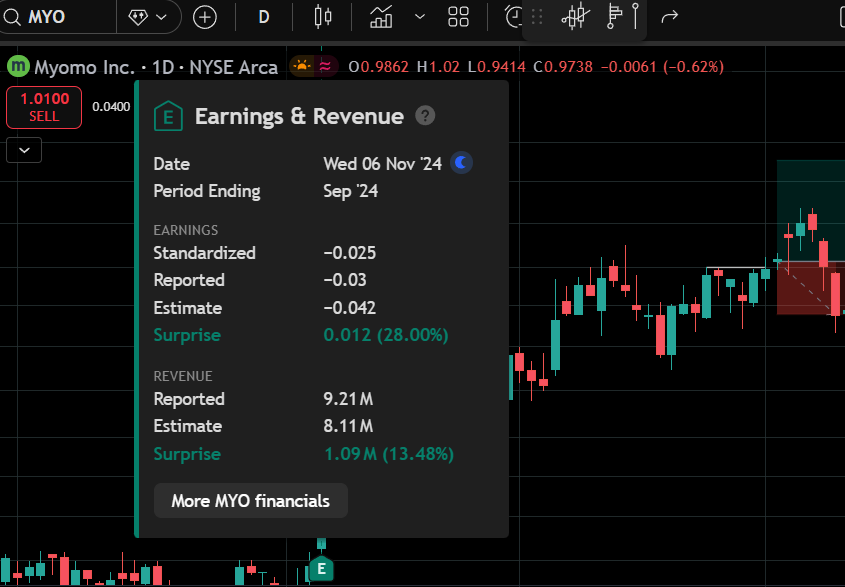
Task: Click the 1.0100 SELL button
Action: (x=44, y=107)
